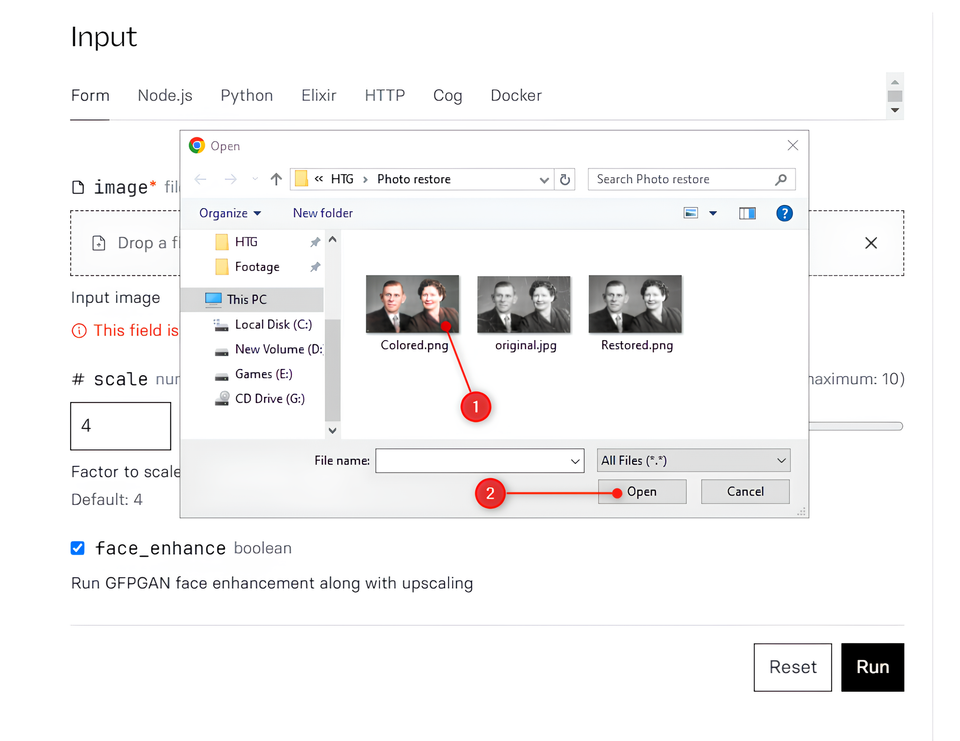960x741 pixels.
Task: Expand the address bar path dropdown
Action: [544, 179]
